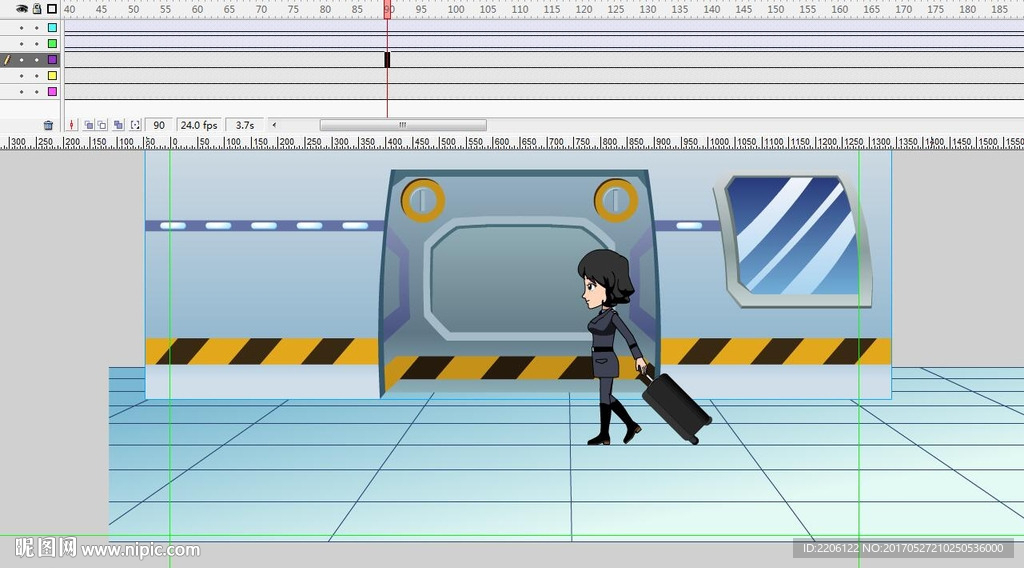
Task: Click the magenta layer's outline square
Action: [52, 92]
